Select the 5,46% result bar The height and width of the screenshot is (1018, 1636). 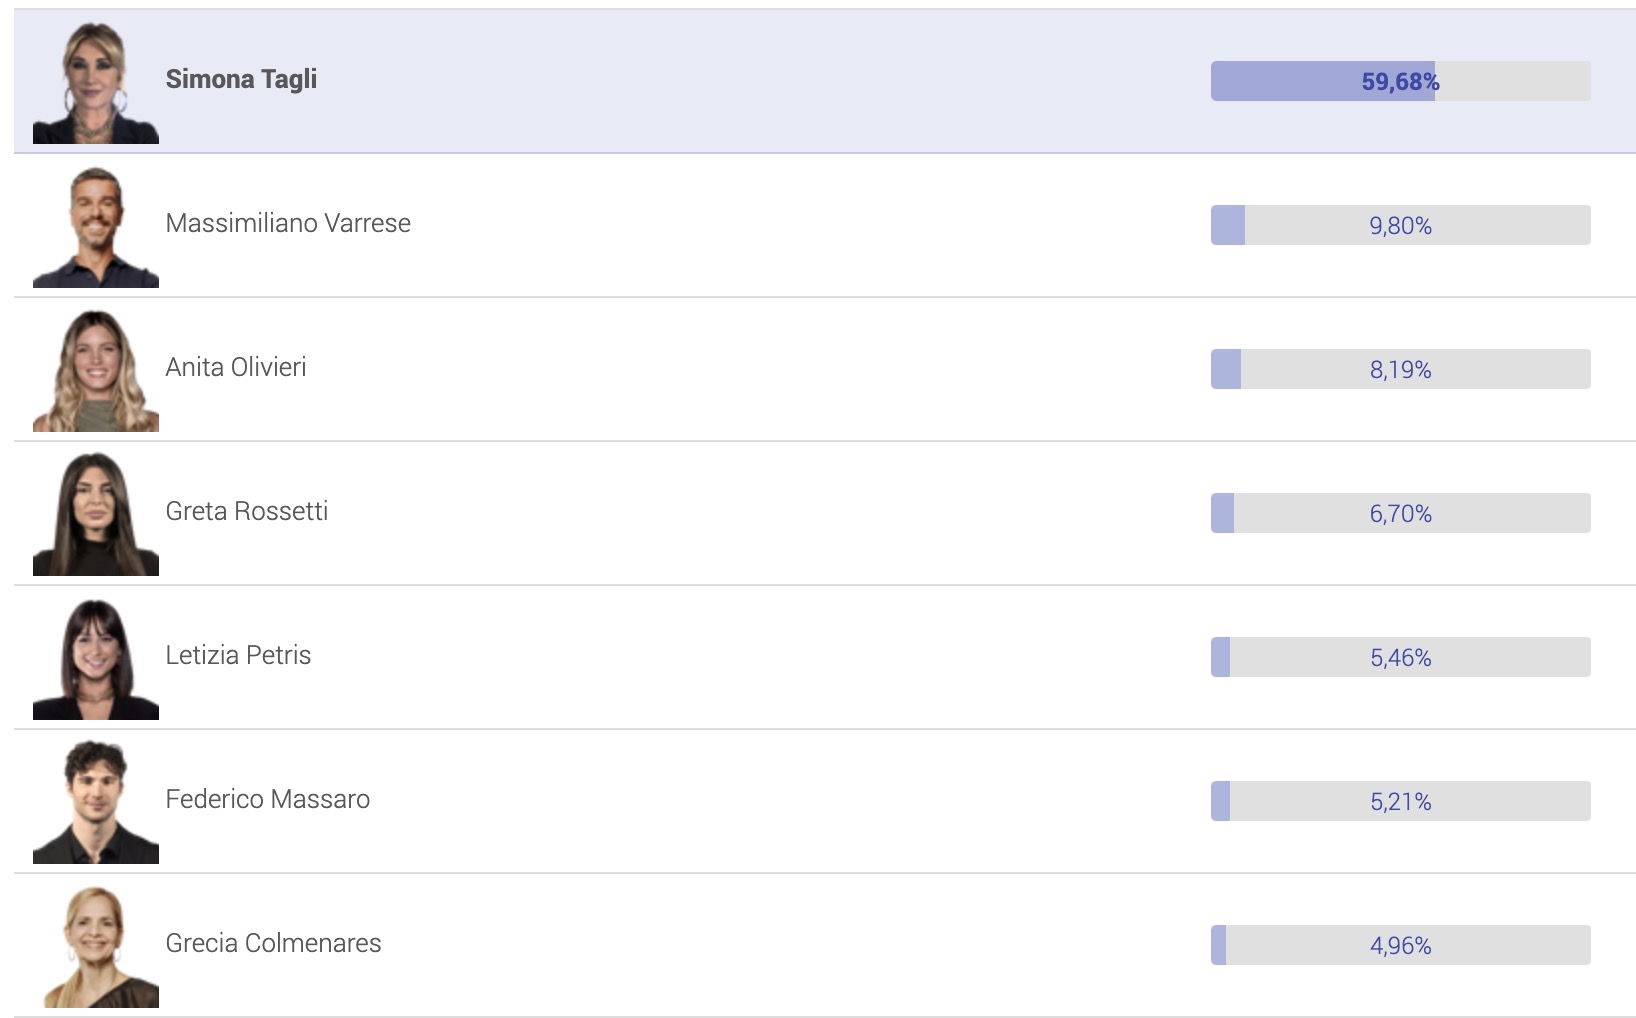click(1400, 657)
